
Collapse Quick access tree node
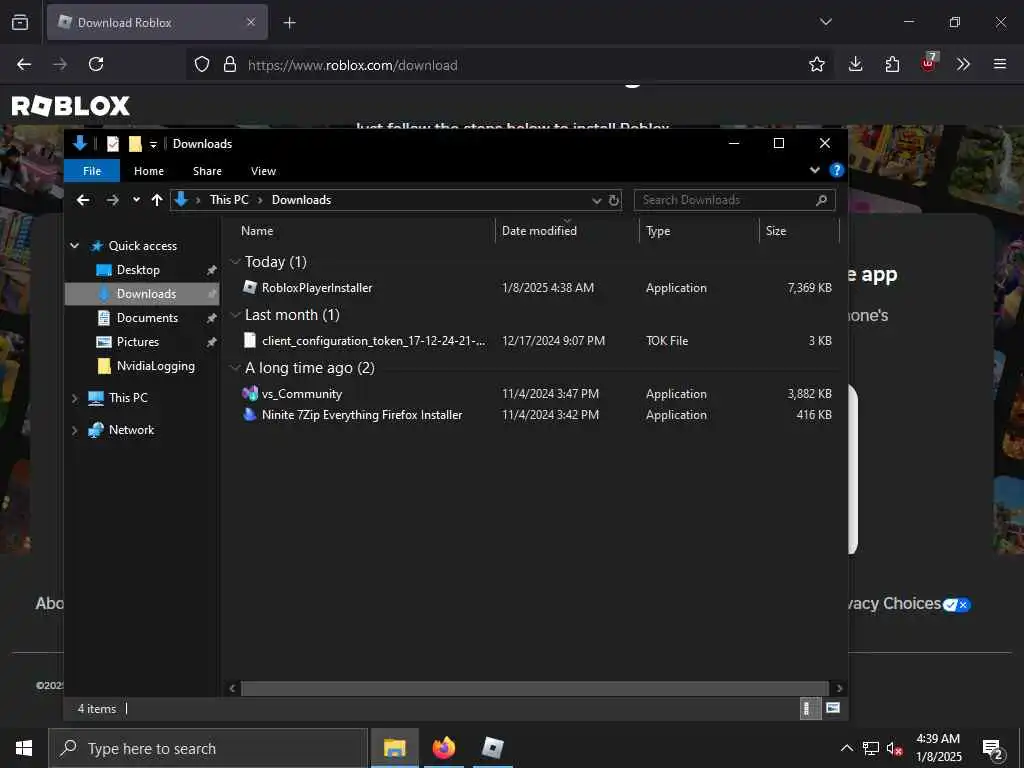pos(74,246)
